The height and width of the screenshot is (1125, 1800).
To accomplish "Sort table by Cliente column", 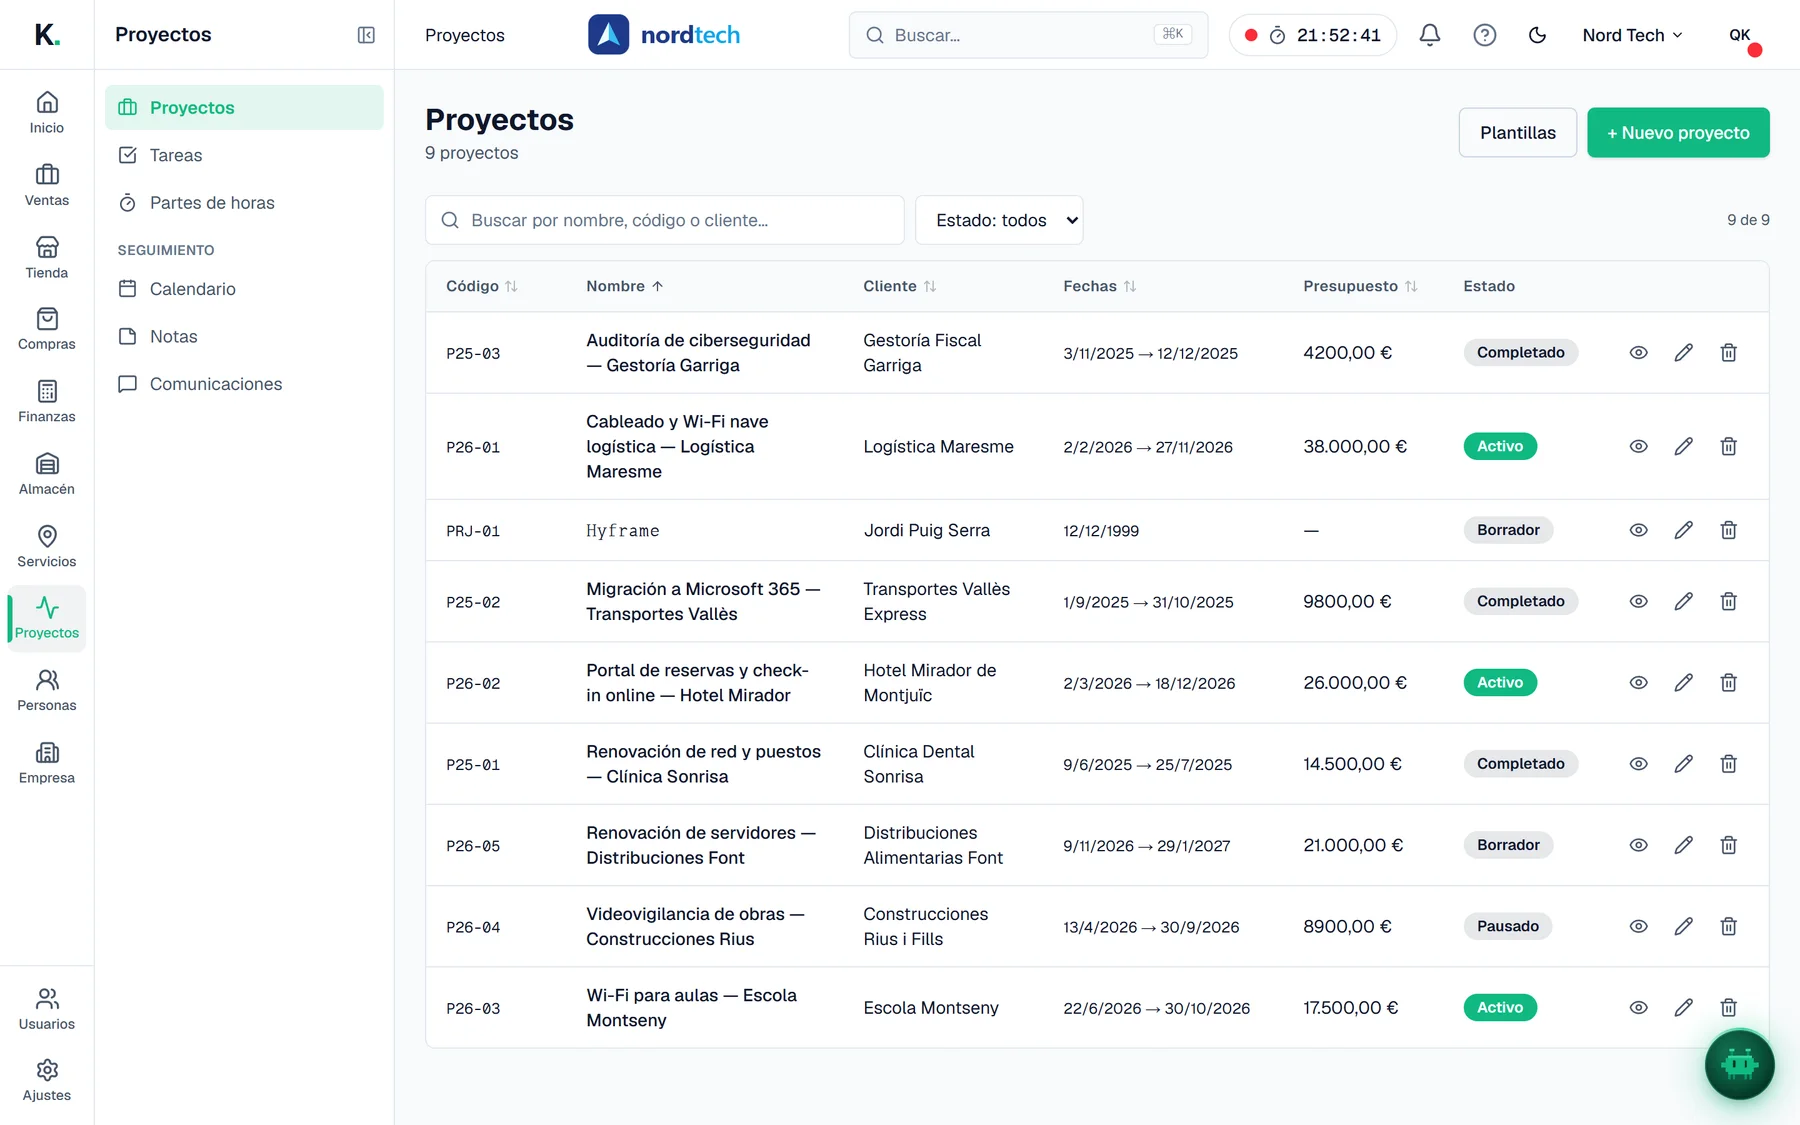I will tap(899, 286).
